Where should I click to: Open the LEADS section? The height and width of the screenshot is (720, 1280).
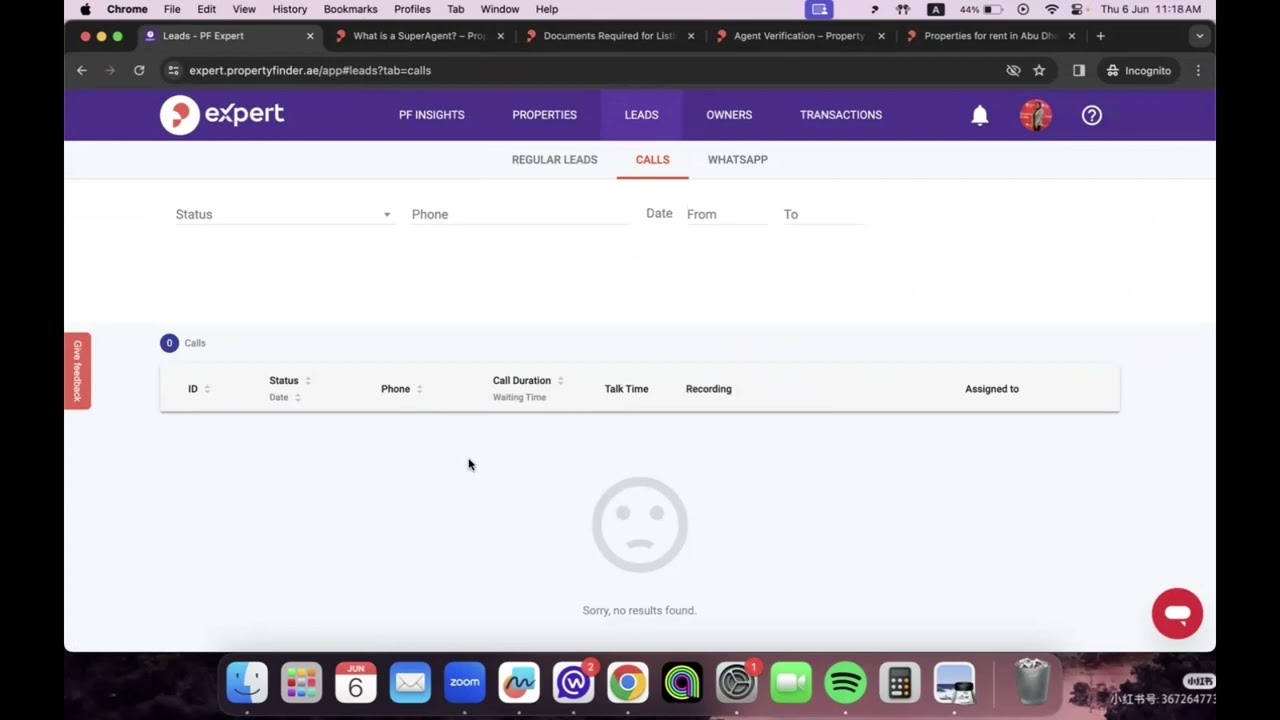click(642, 115)
